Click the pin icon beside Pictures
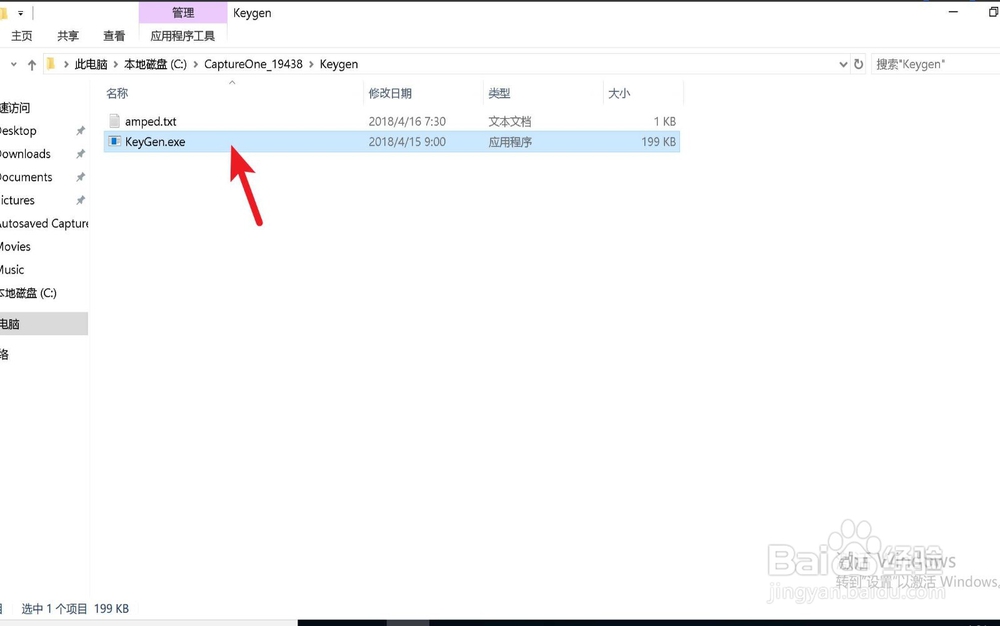1000x626 pixels. (x=80, y=200)
